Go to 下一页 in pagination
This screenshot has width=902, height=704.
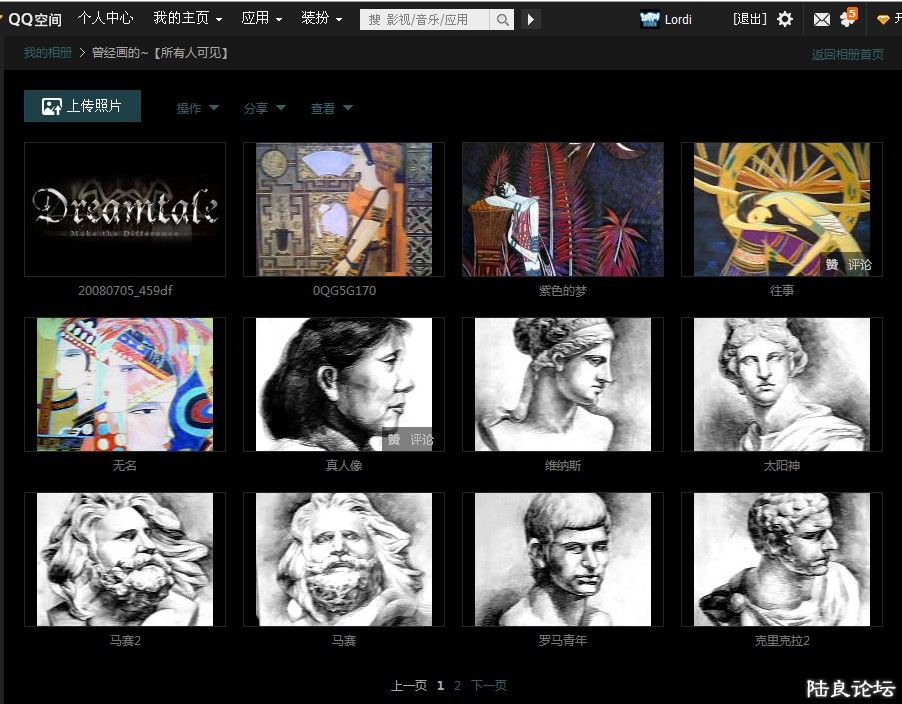click(x=489, y=685)
